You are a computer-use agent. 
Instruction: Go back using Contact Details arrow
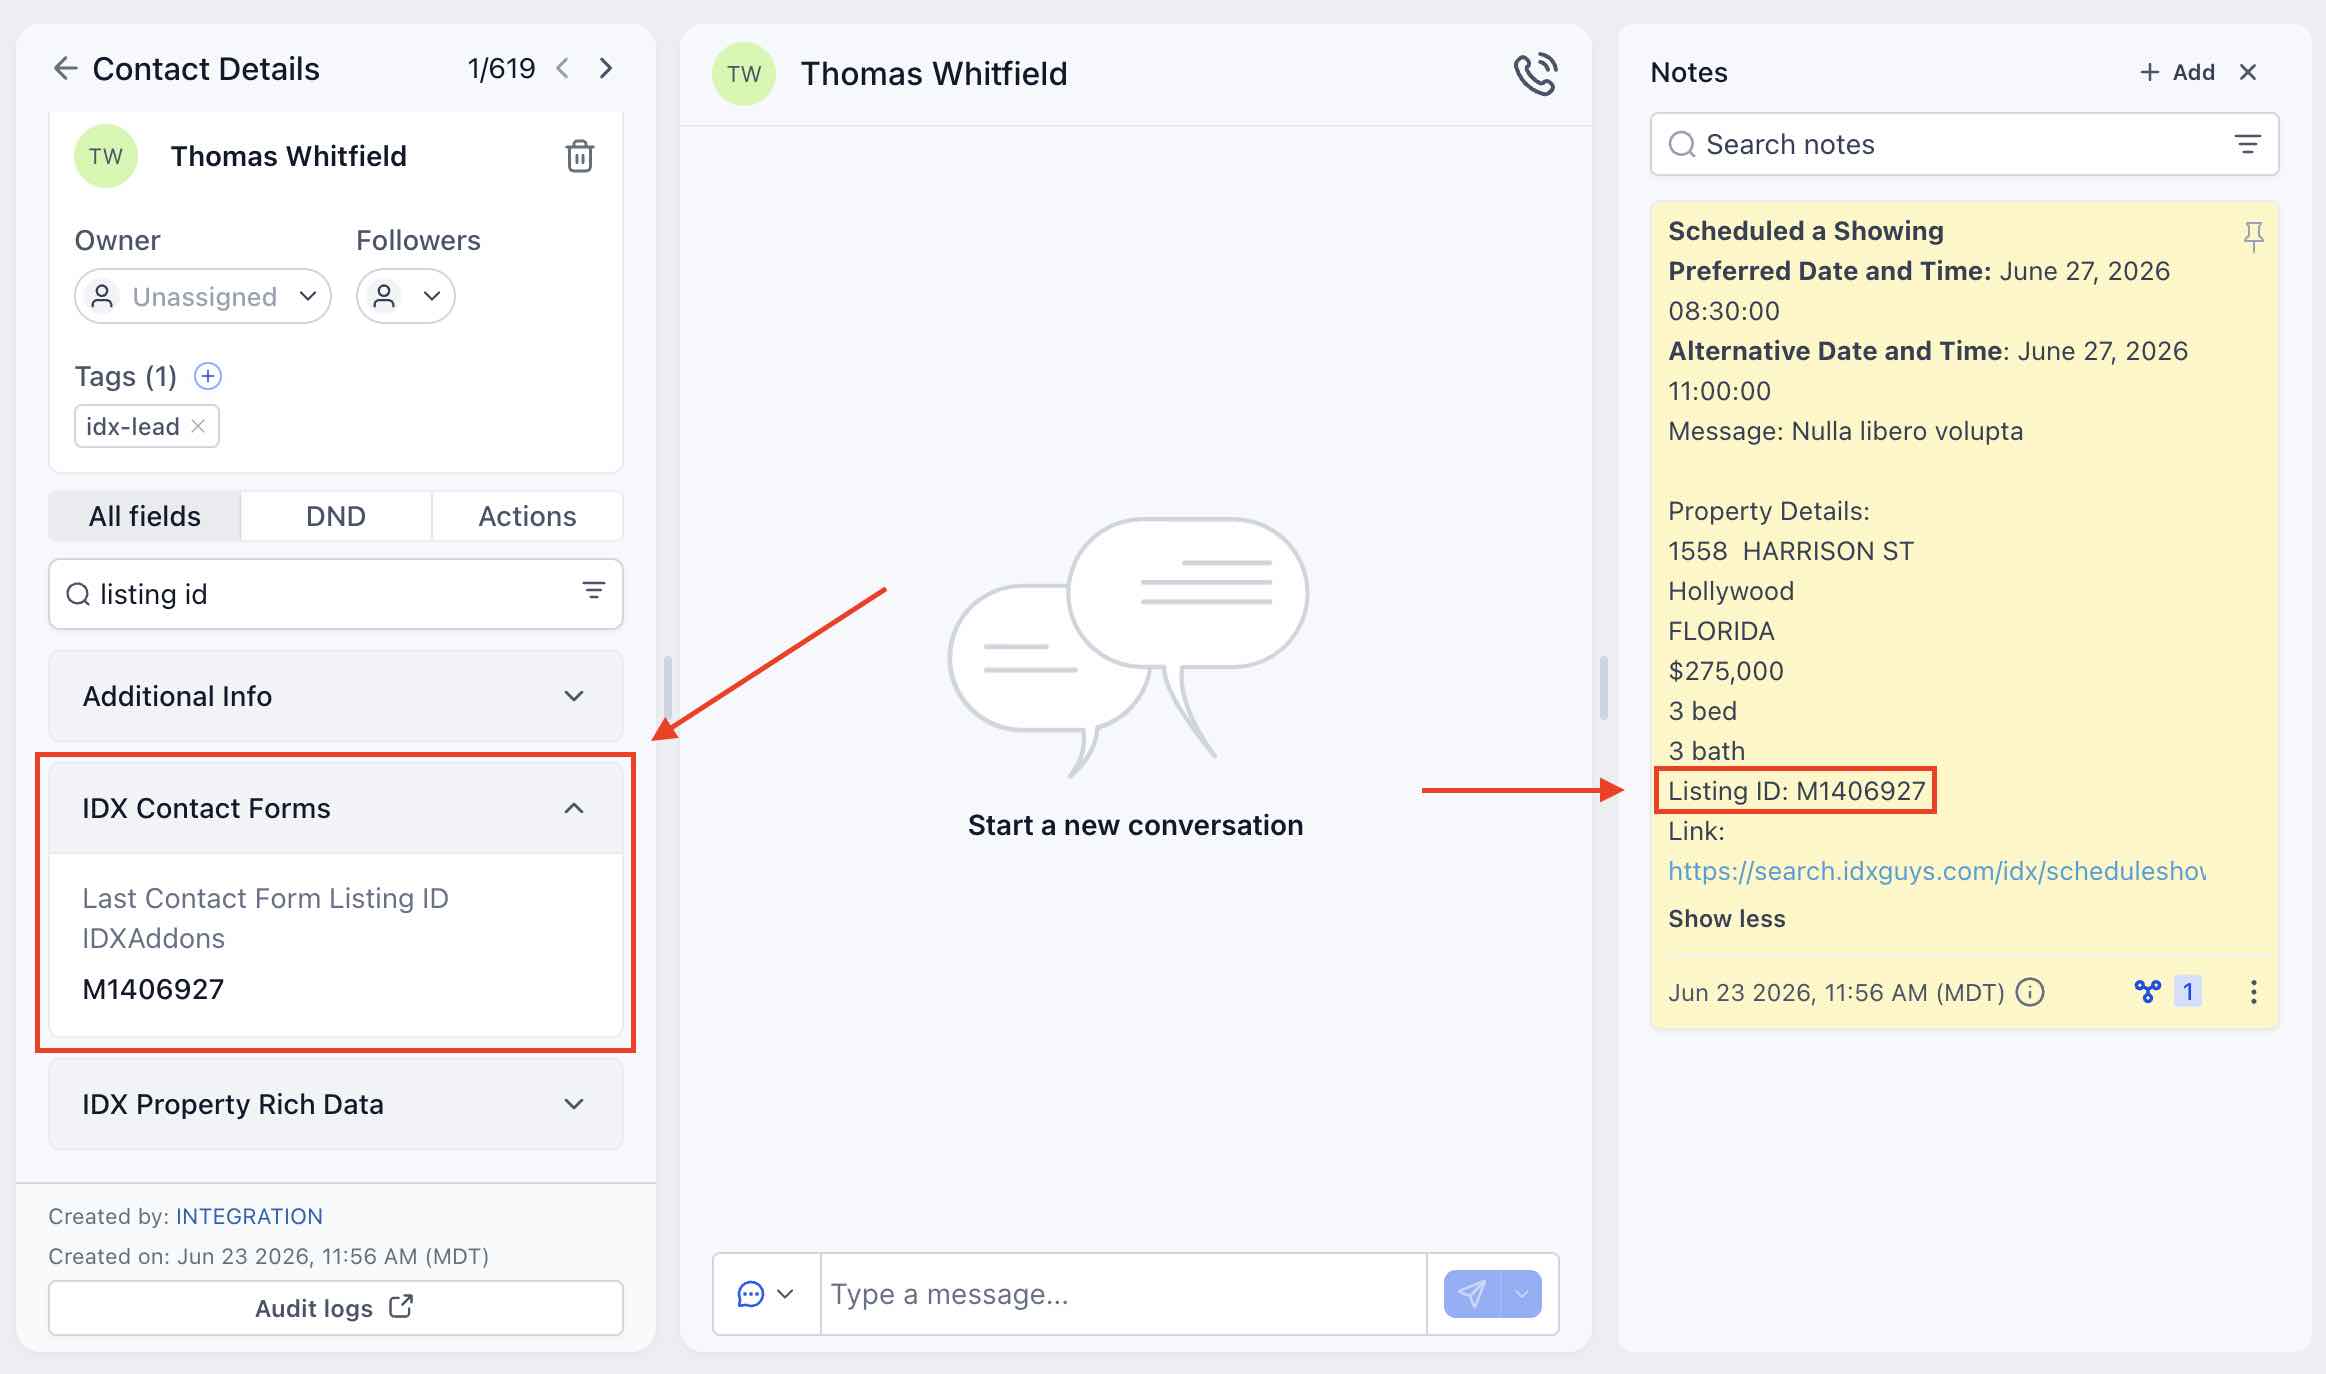click(65, 68)
